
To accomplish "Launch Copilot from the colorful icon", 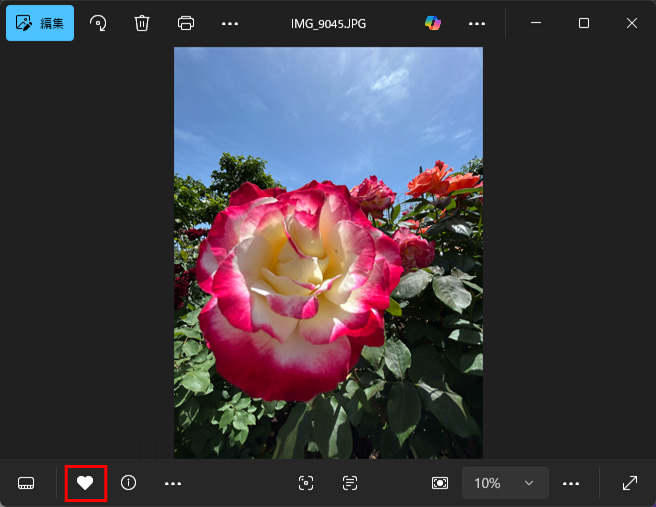I will coord(433,23).
